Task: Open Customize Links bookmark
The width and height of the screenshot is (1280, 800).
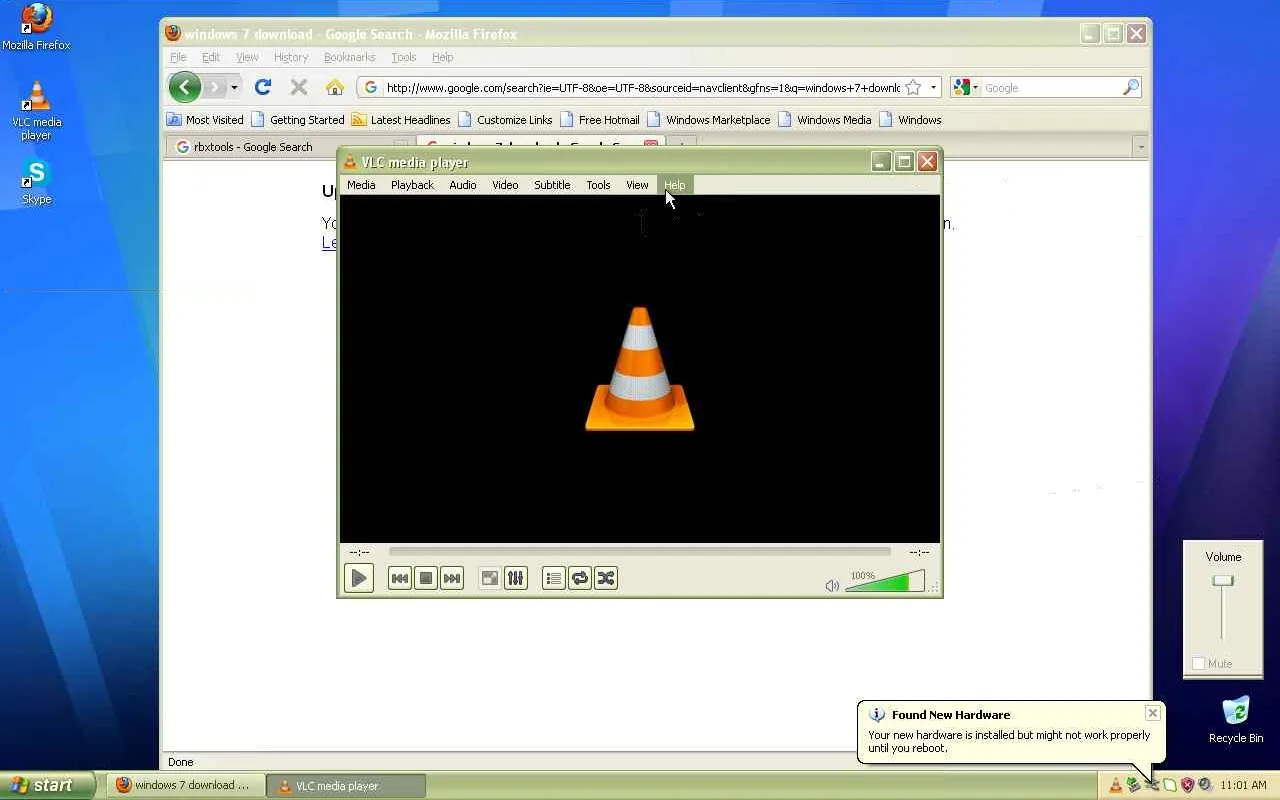Action: coord(505,120)
